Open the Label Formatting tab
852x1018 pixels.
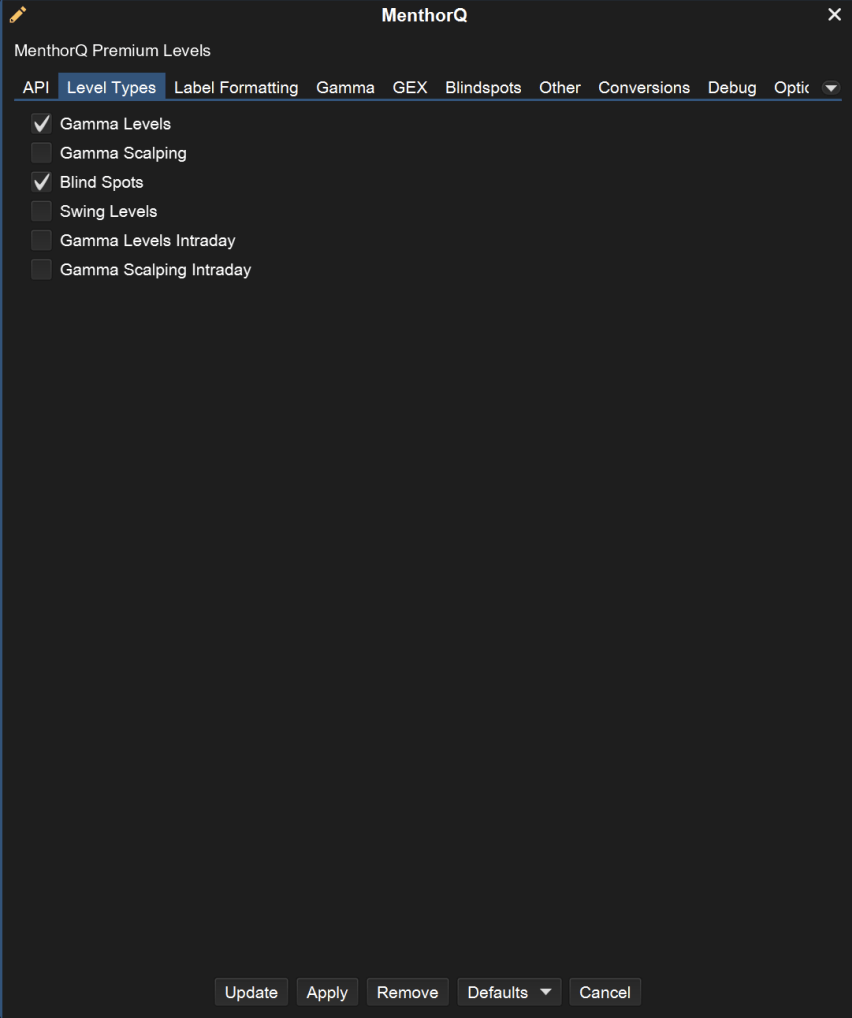point(236,87)
